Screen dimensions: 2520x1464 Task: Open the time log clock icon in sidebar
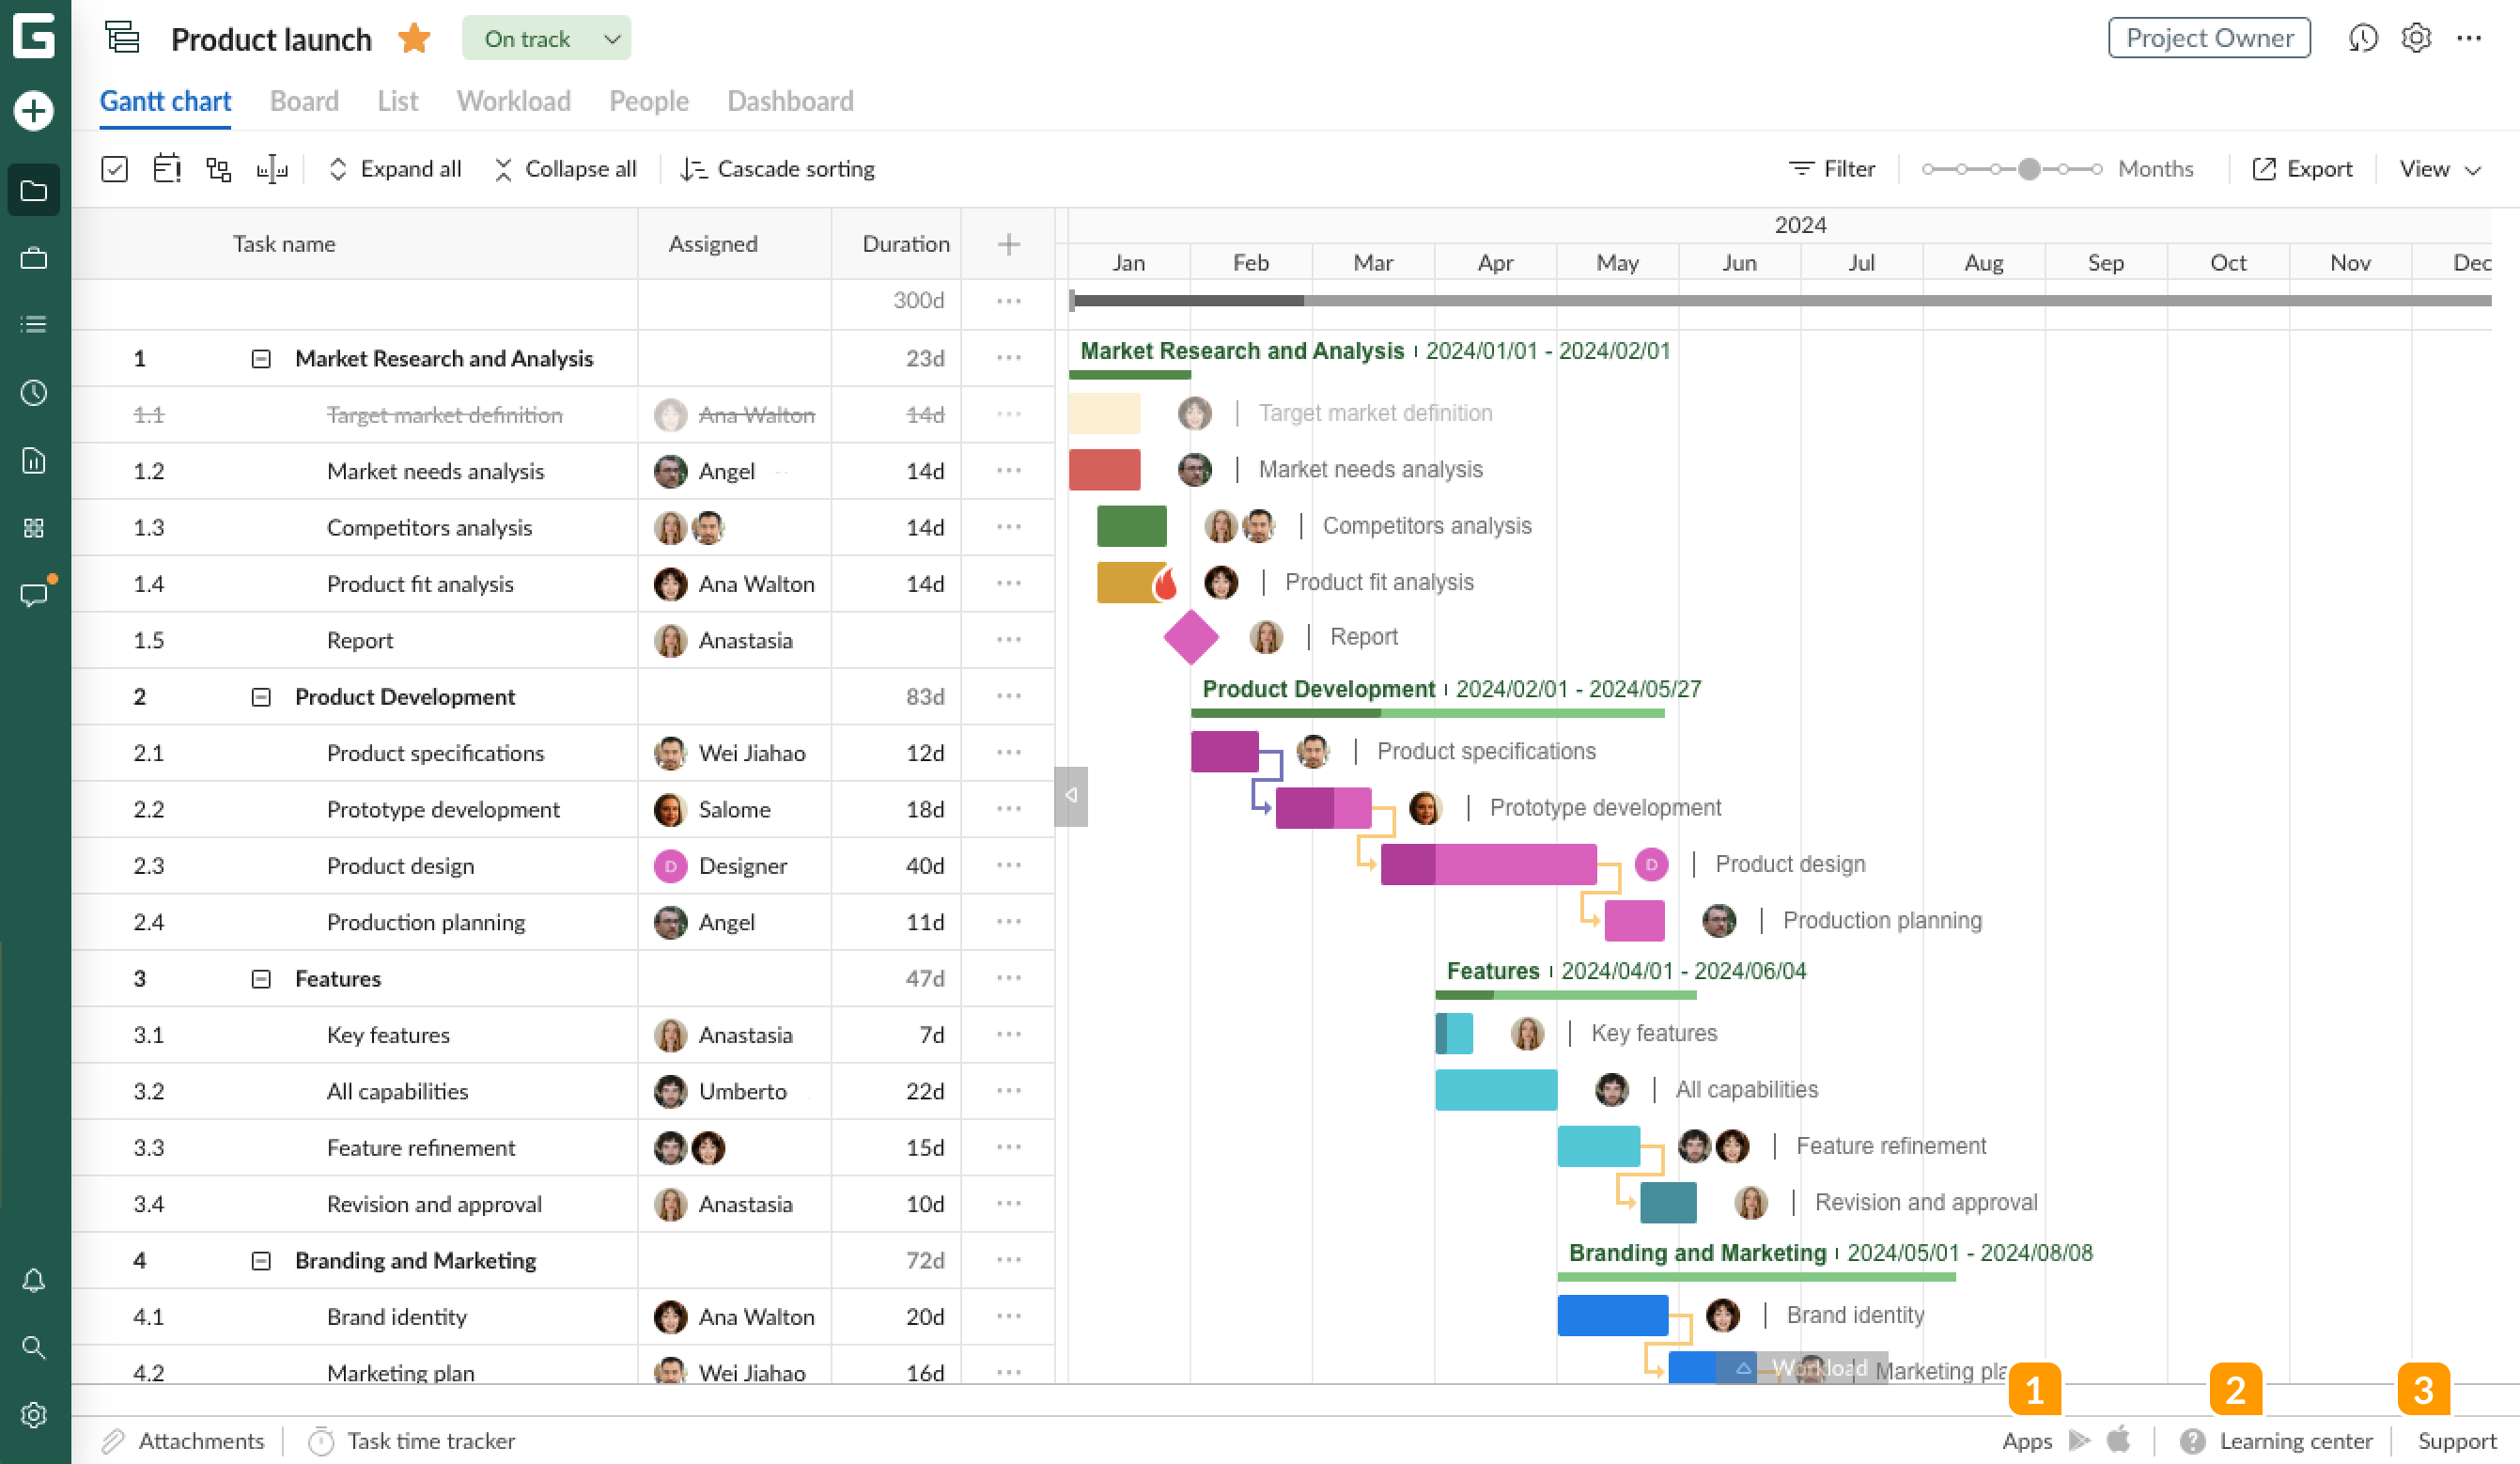34,393
